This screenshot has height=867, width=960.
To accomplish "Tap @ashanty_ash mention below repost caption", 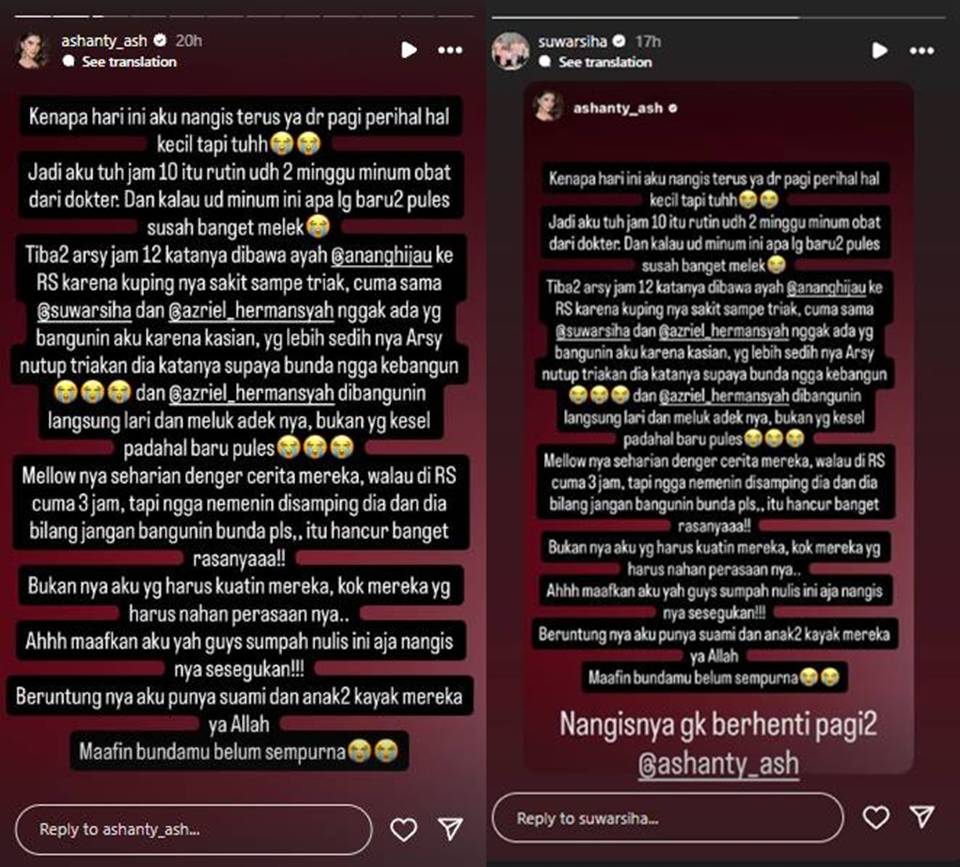I will coord(718,764).
